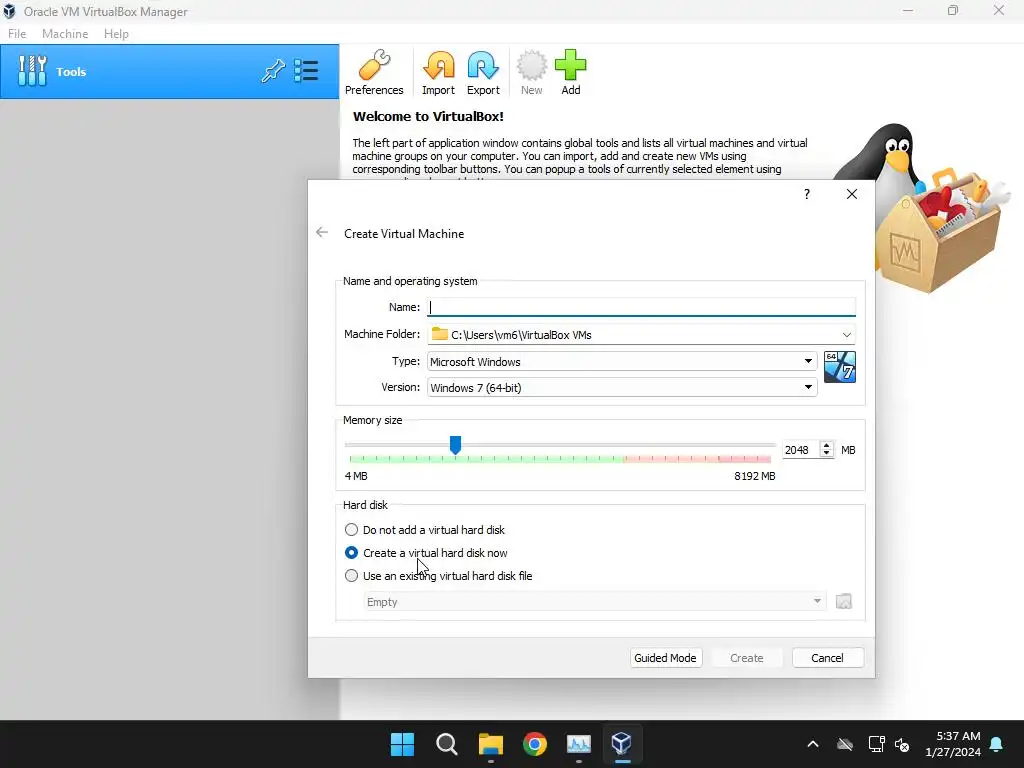Viewport: 1024px width, 768px height.
Task: Click the VirtualBox taskbar icon
Action: [x=622, y=744]
